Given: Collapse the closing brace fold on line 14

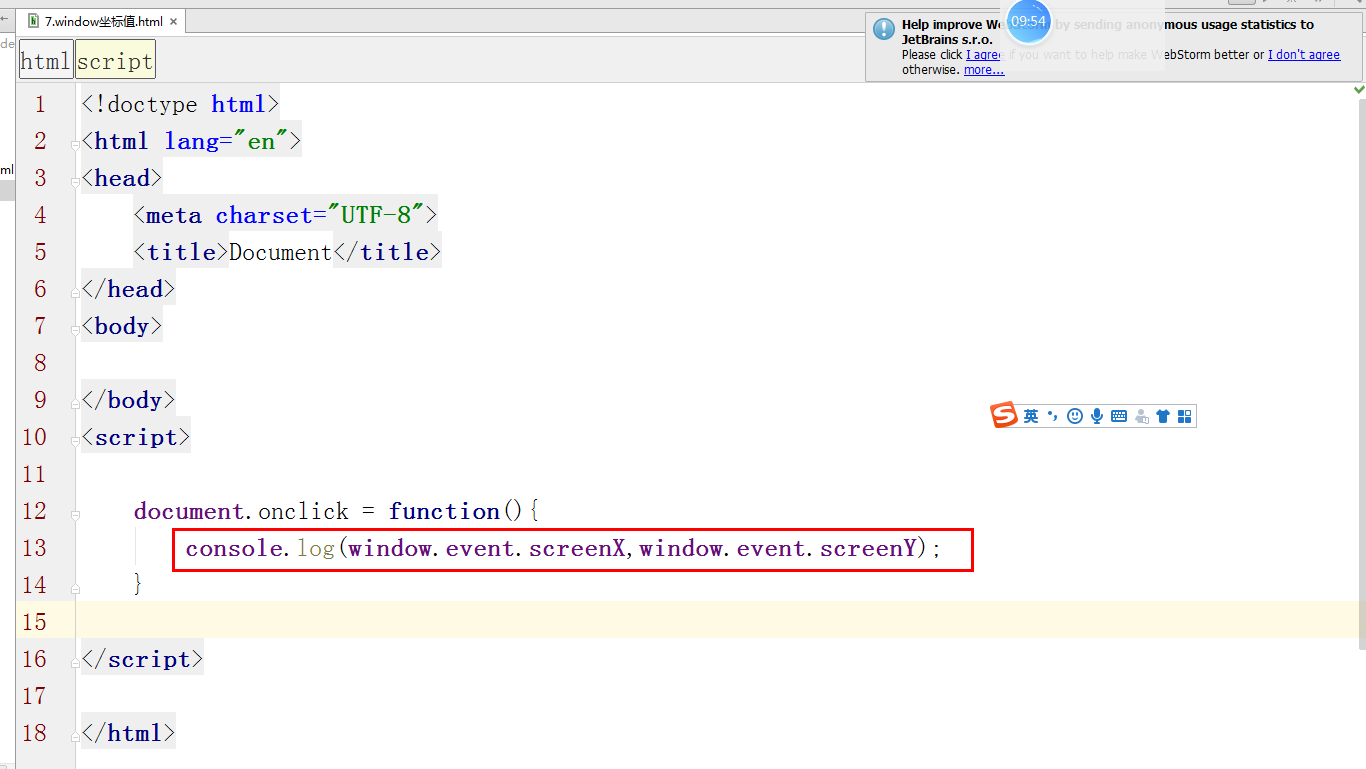Looking at the screenshot, I should pyautogui.click(x=76, y=587).
